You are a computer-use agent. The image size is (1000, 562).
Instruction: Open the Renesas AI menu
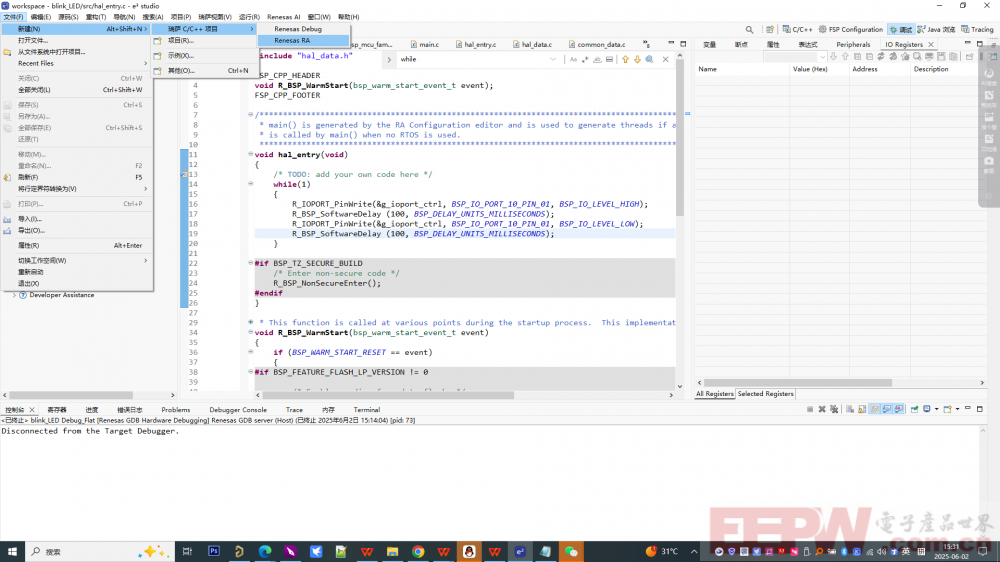(x=283, y=17)
